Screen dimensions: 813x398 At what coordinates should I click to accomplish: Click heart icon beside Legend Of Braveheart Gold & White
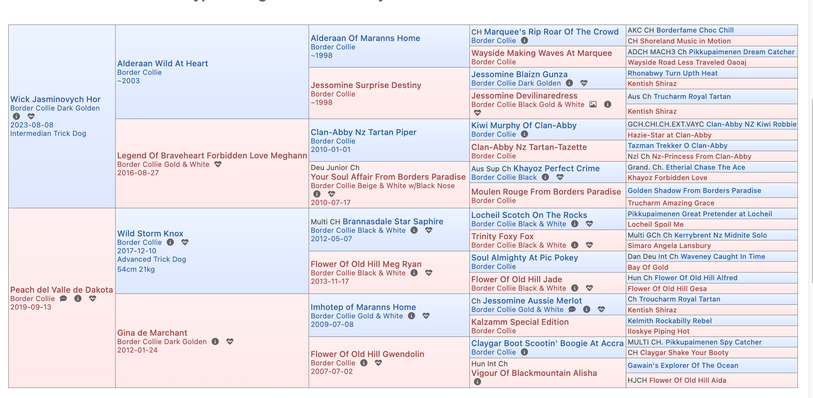point(218,164)
